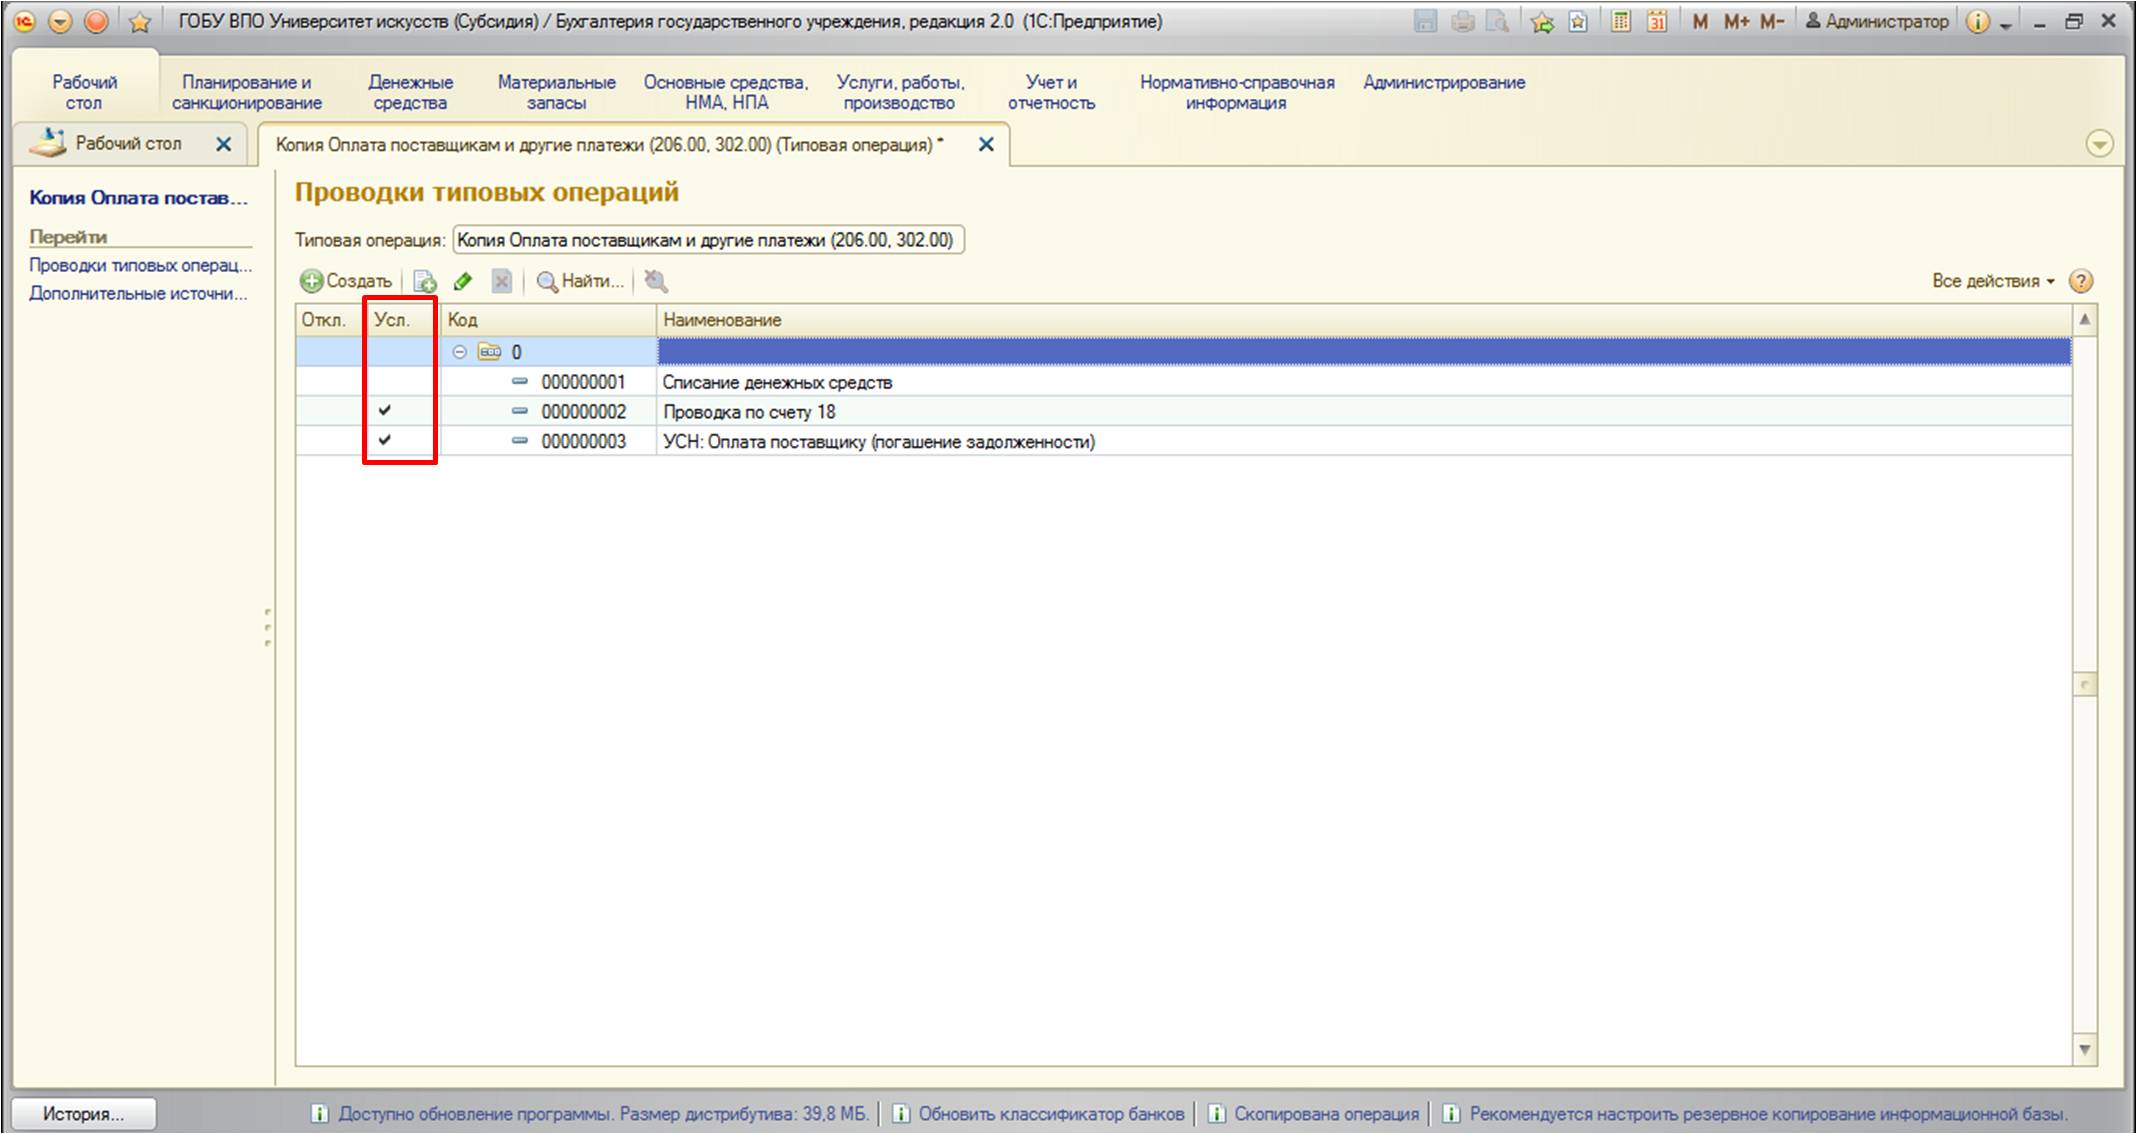This screenshot has height=1134, width=2137.
Task: Click the green pencil edit icon
Action: tap(463, 282)
